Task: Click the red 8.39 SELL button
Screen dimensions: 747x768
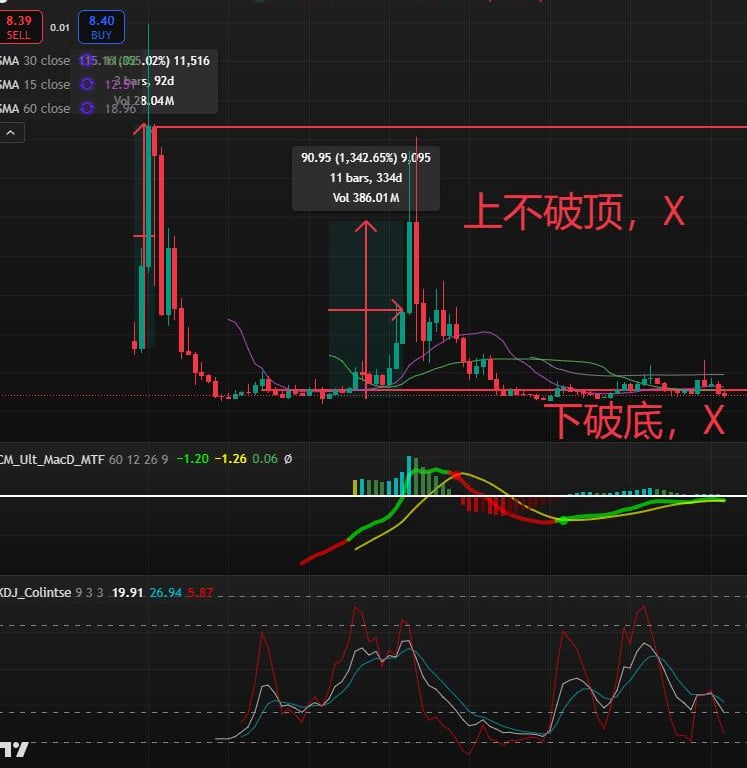Action: 20,27
